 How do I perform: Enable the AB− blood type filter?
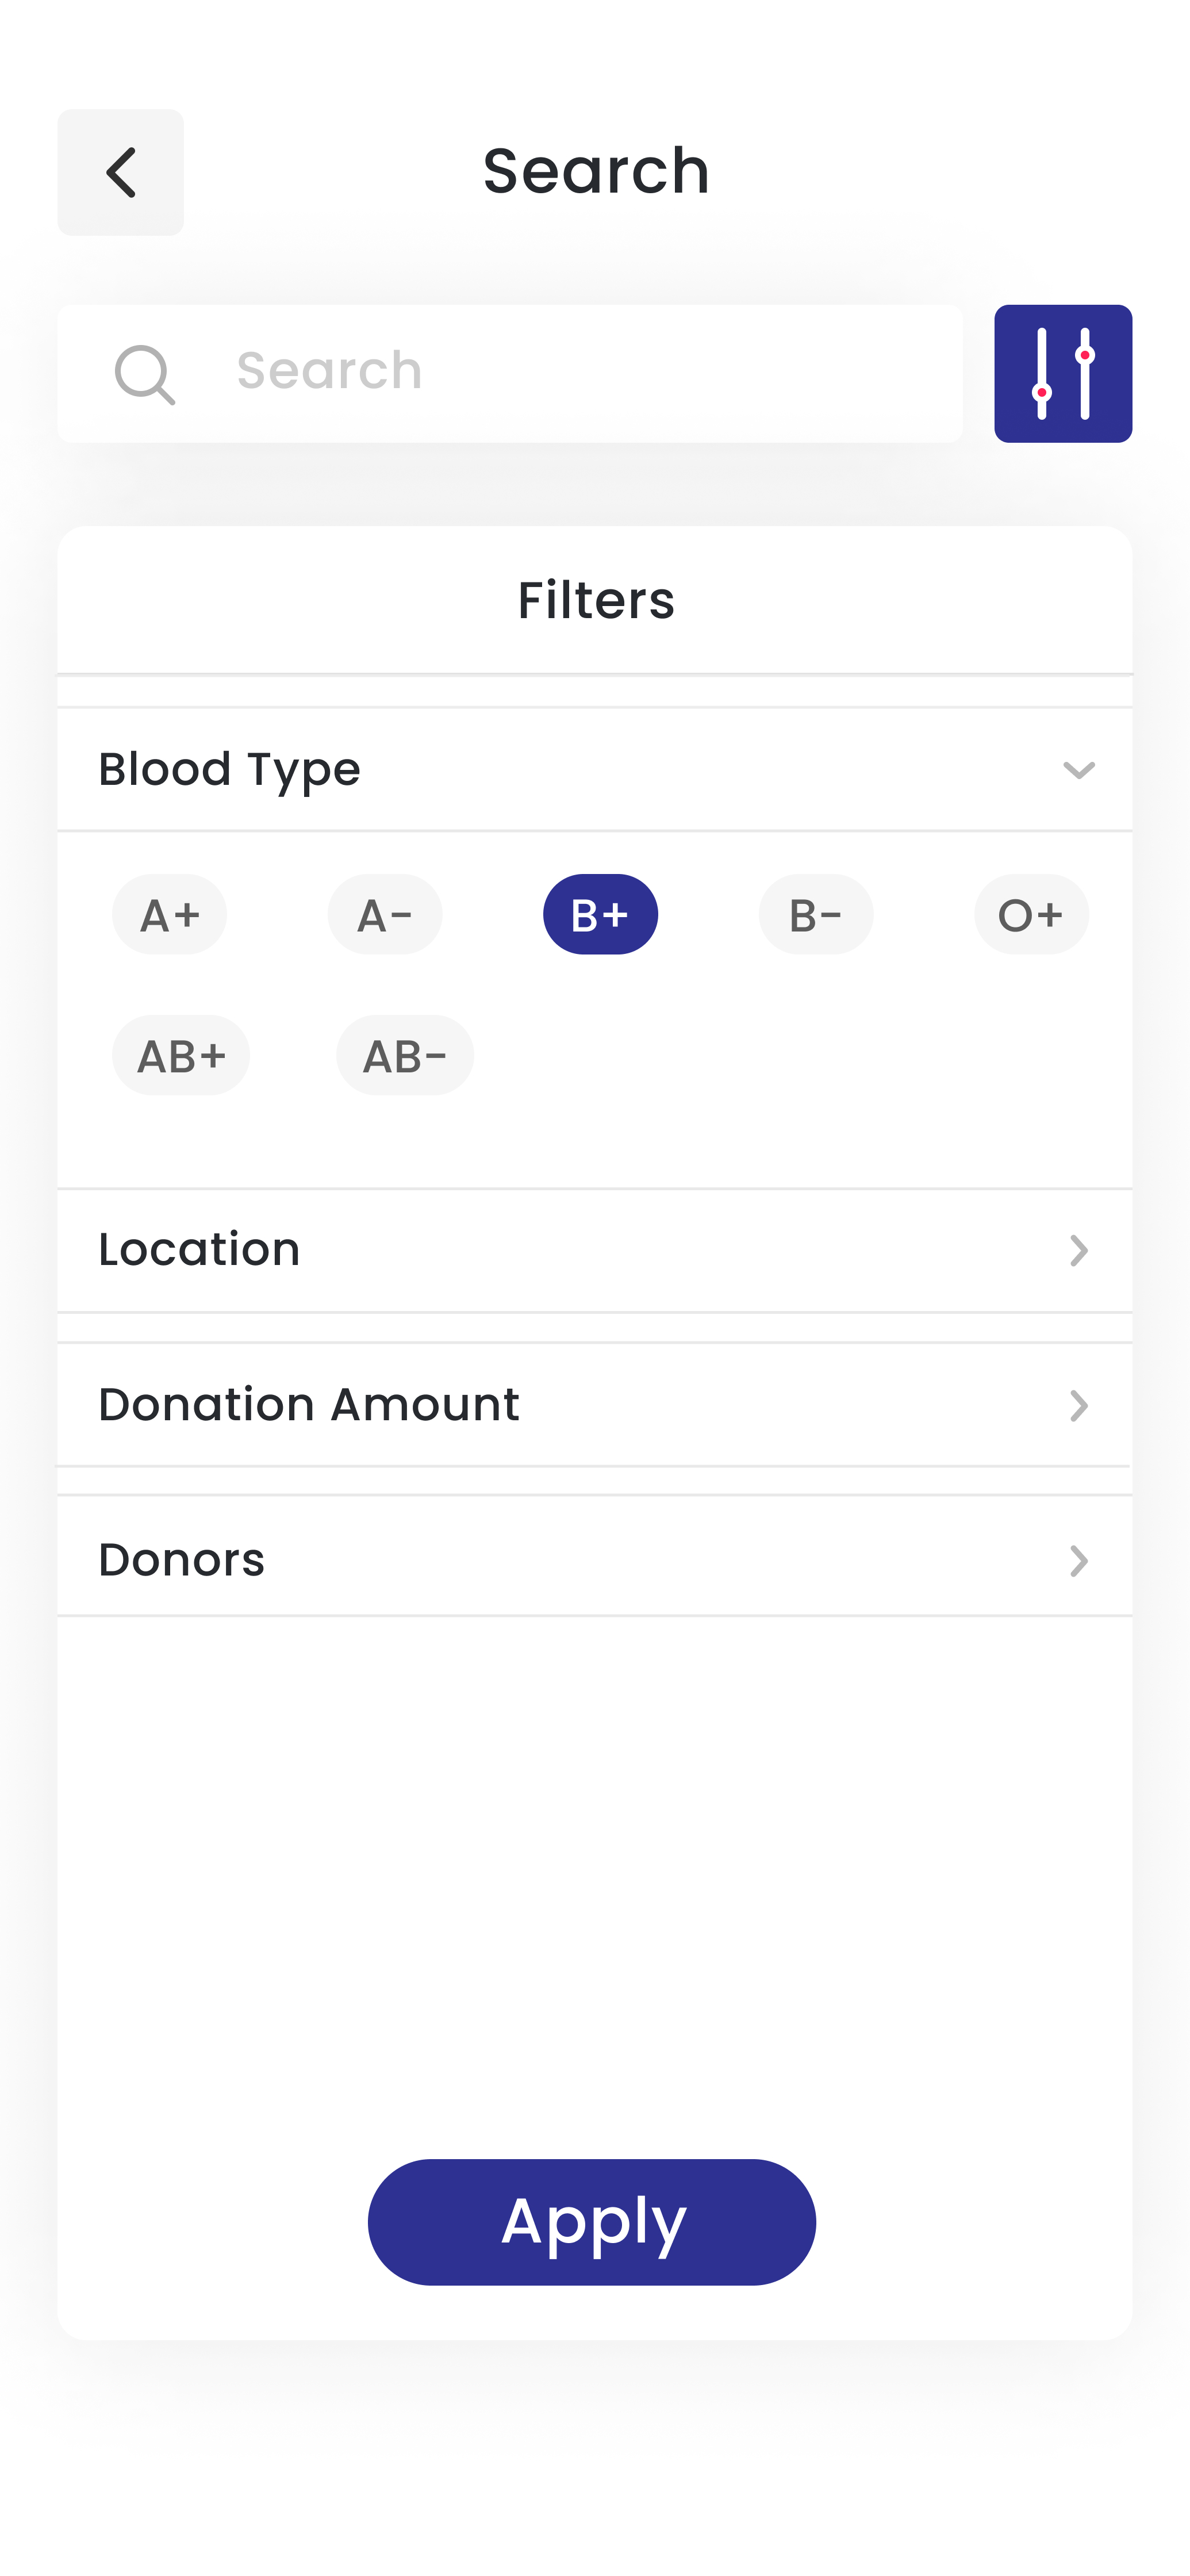pyautogui.click(x=405, y=1055)
